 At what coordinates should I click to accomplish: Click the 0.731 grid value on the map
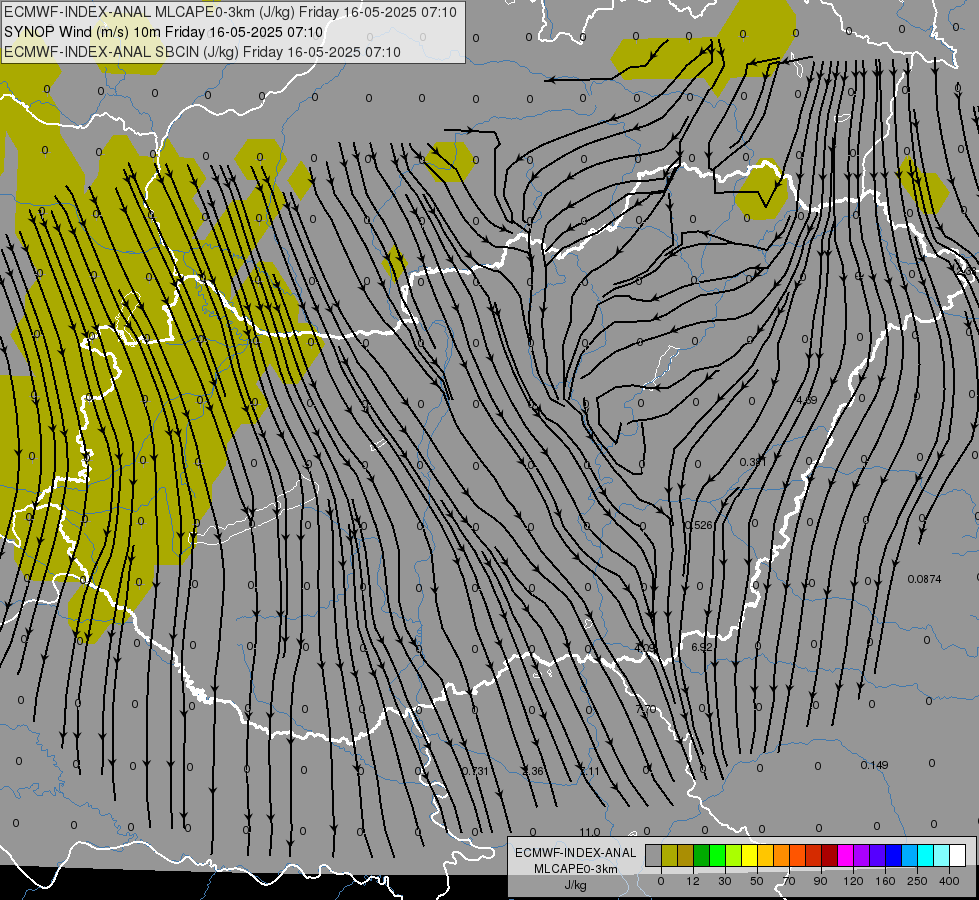[x=475, y=771]
